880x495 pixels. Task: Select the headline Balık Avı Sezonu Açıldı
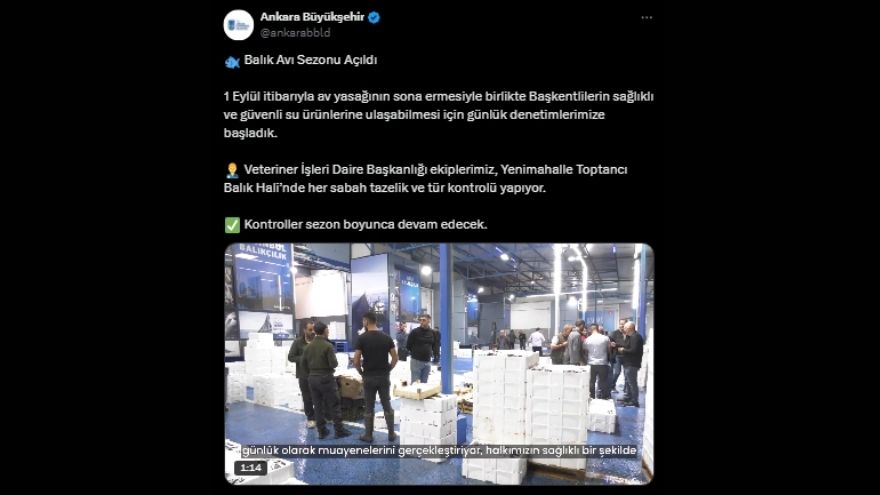click(310, 60)
